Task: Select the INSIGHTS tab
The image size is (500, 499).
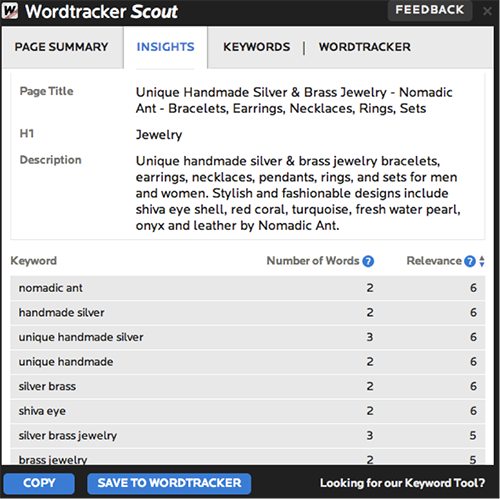Action: click(x=165, y=47)
